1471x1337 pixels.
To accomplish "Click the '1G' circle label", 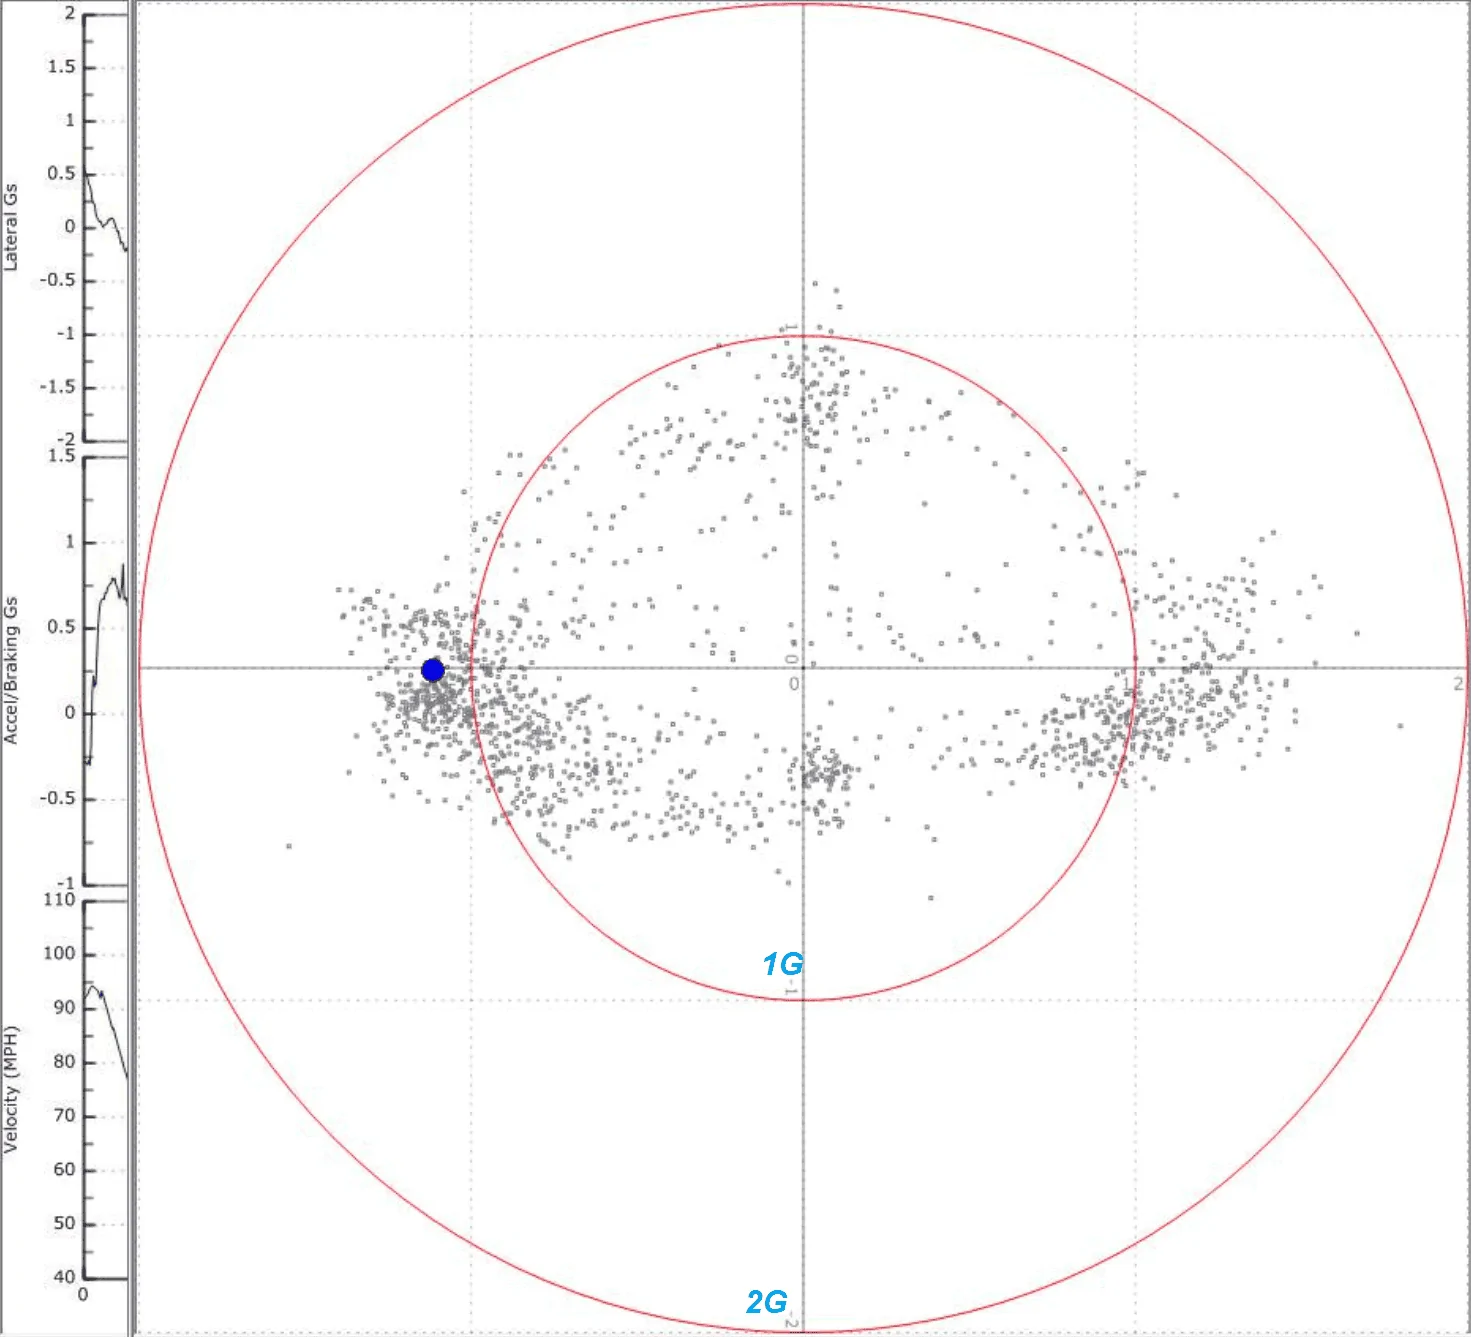I will [x=782, y=965].
